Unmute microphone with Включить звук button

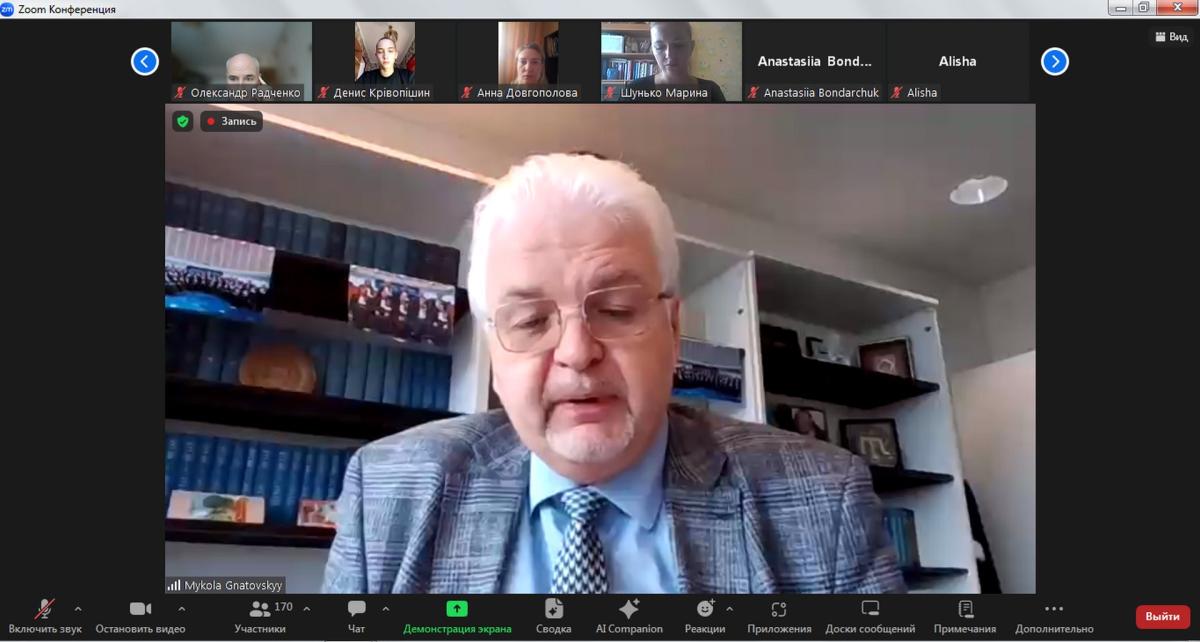pos(45,617)
